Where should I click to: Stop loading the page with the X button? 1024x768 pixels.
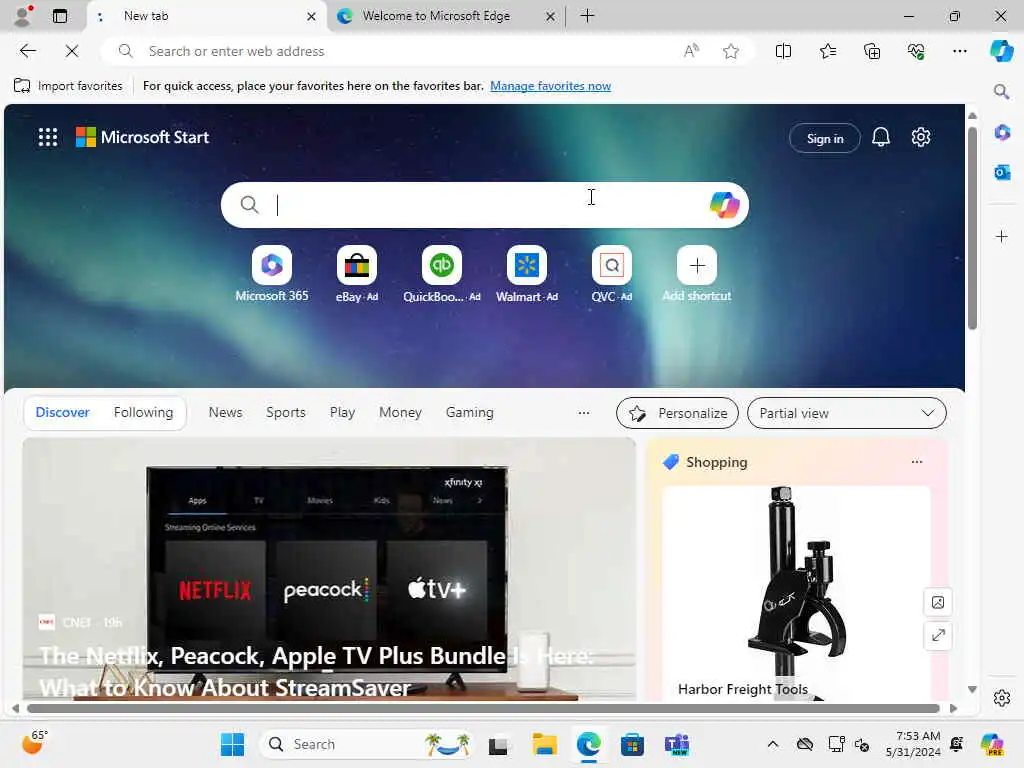click(x=72, y=51)
